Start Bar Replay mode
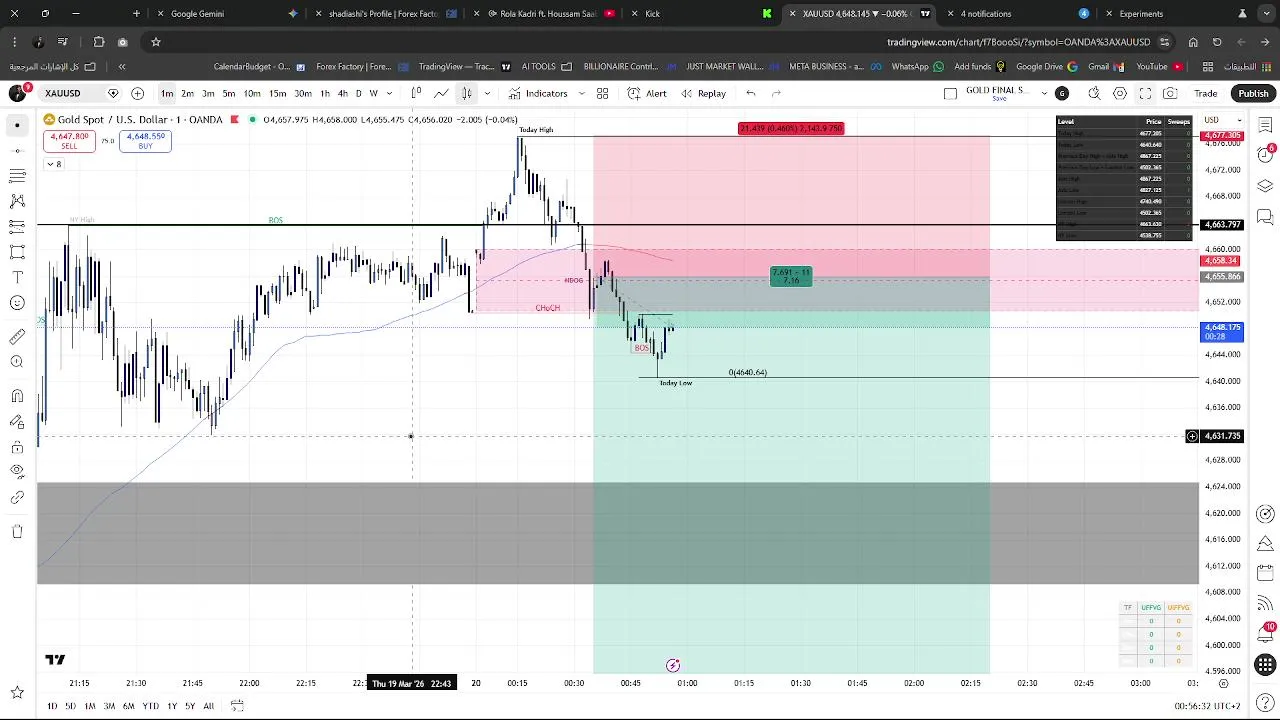The height and width of the screenshot is (720, 1280). (x=703, y=93)
